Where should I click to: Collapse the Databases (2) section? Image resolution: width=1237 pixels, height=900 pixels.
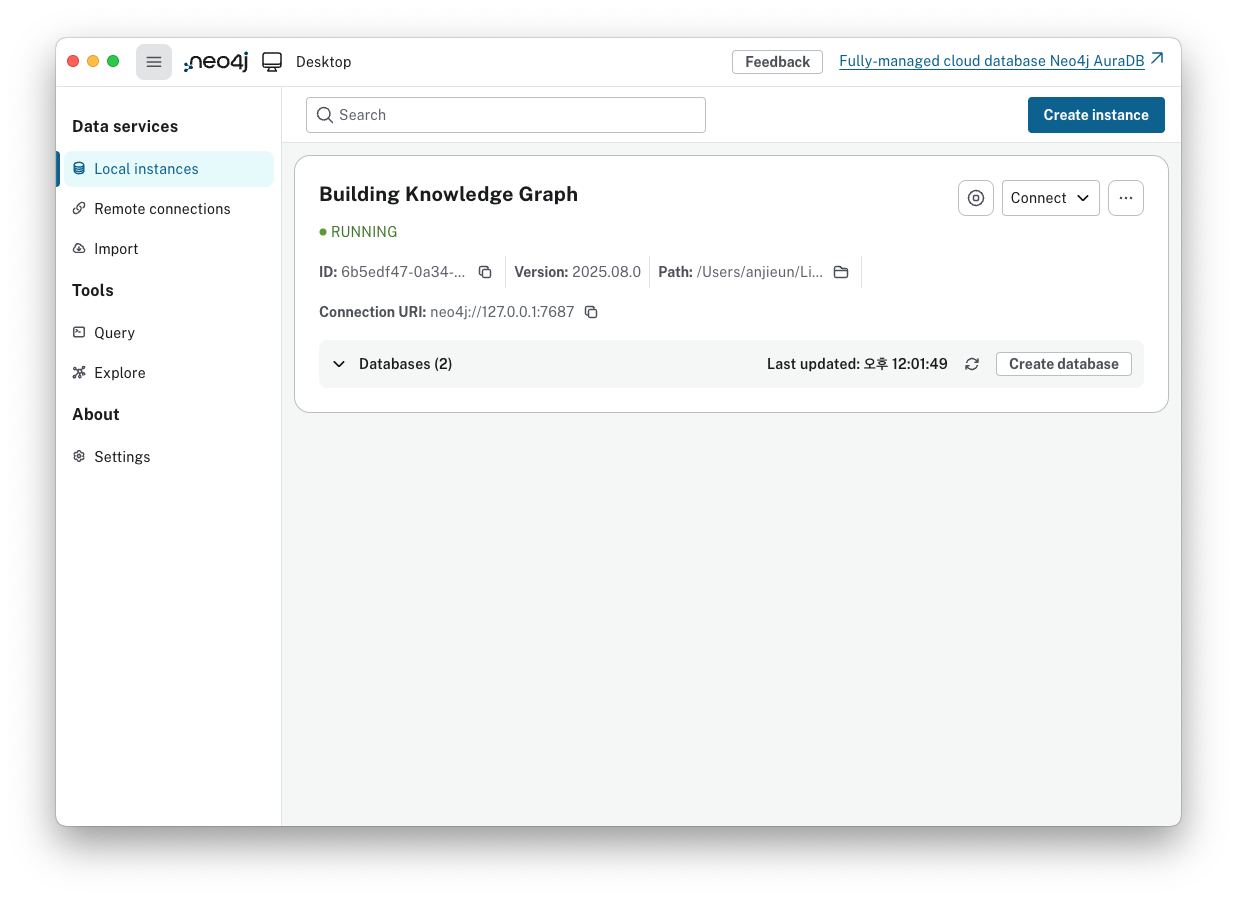point(339,364)
